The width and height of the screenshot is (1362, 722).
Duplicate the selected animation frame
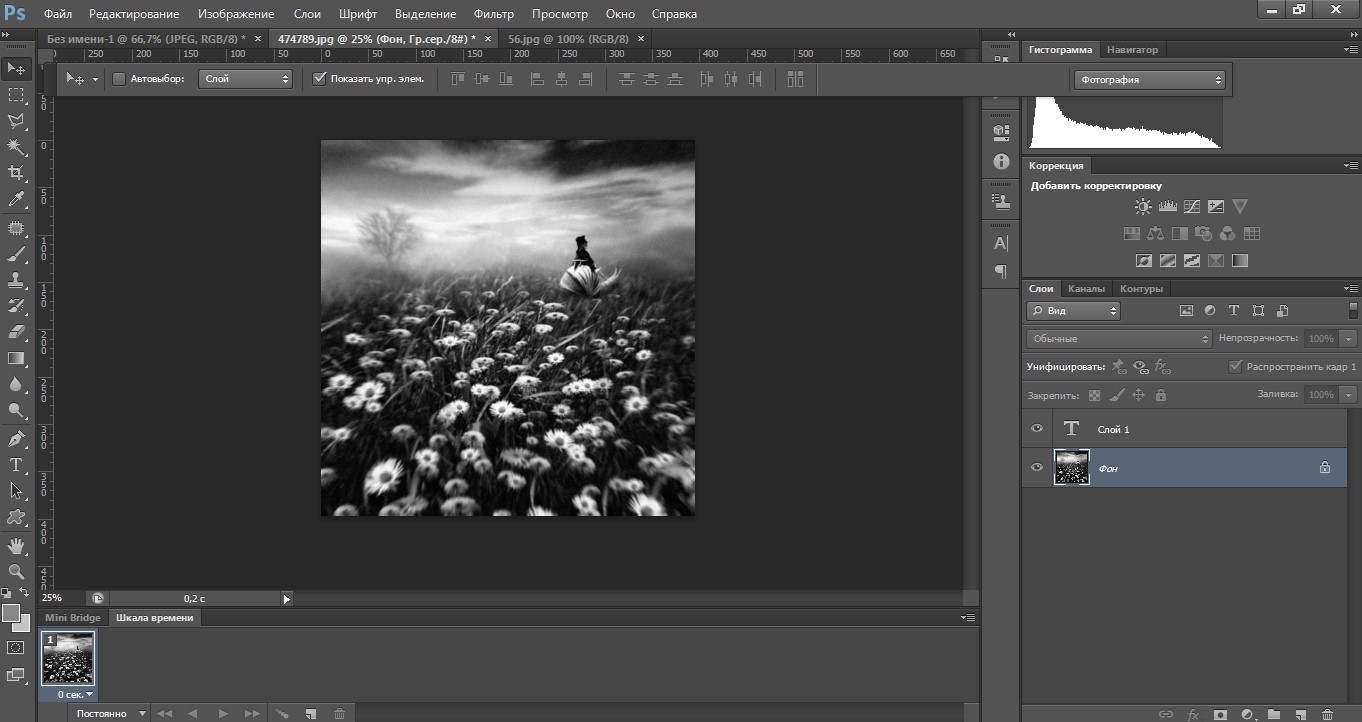point(312,714)
